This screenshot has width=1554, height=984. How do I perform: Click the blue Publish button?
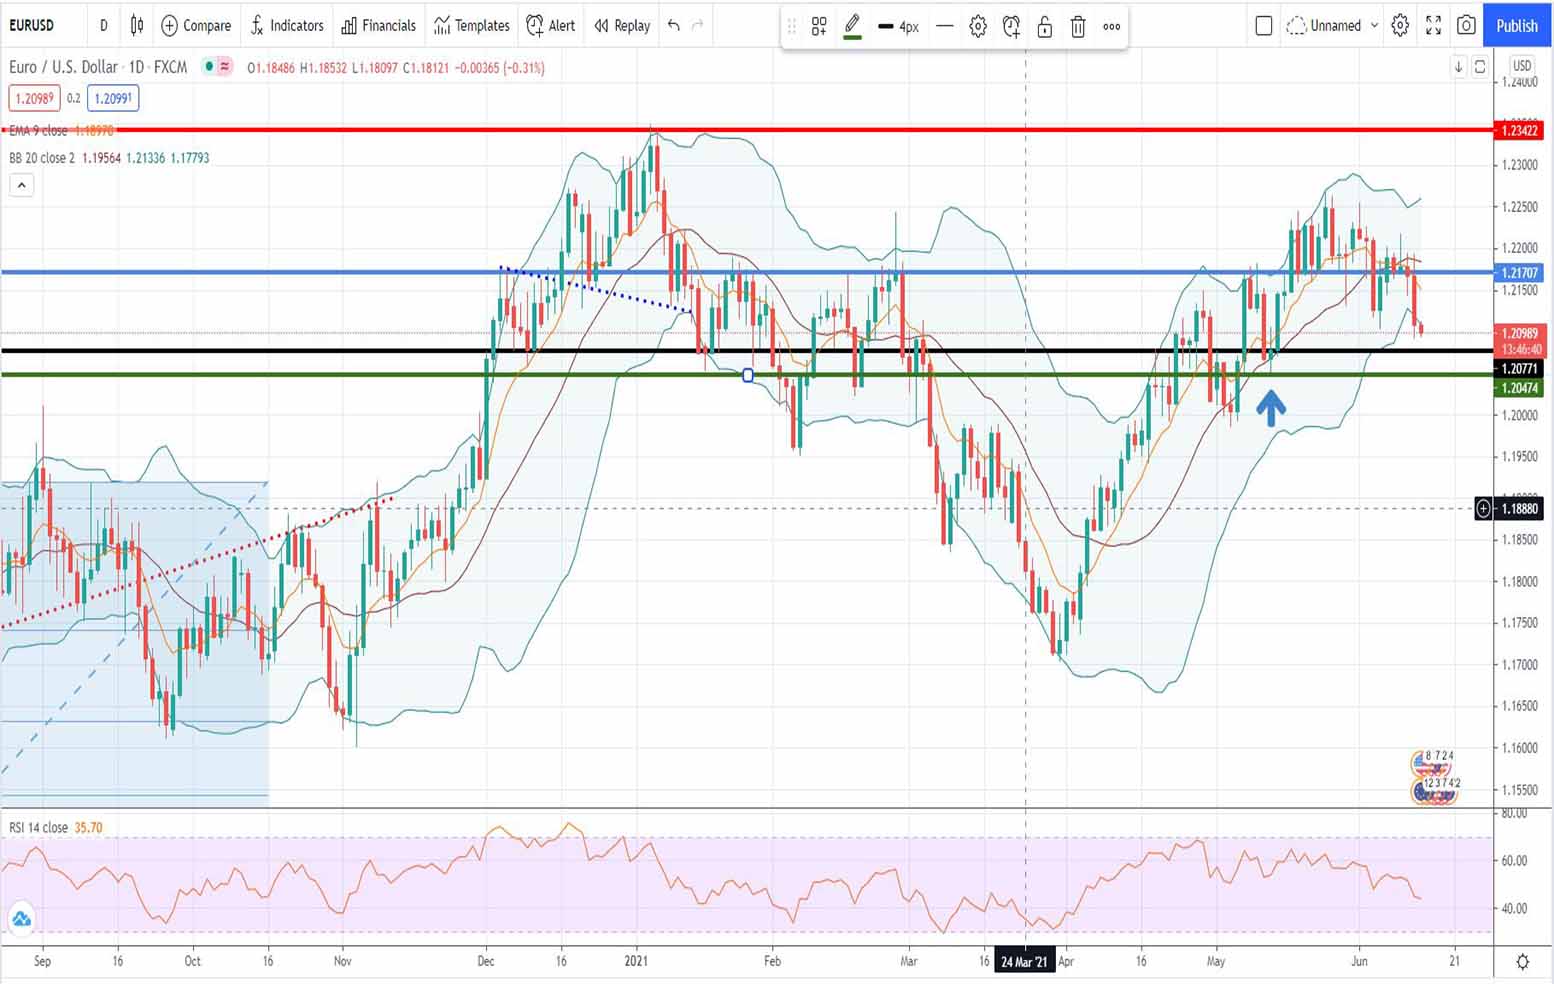1516,25
